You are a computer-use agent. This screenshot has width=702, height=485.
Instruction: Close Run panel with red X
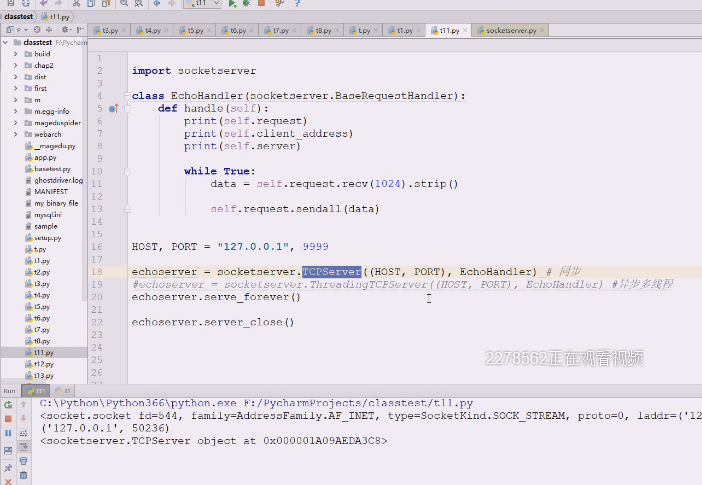coord(8,481)
